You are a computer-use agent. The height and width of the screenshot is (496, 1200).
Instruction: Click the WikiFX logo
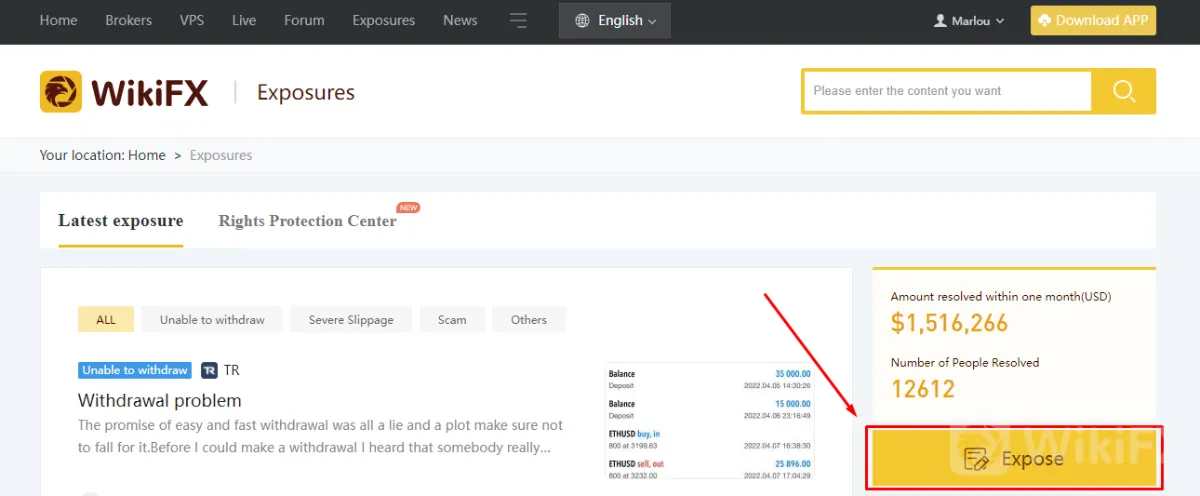point(124,92)
